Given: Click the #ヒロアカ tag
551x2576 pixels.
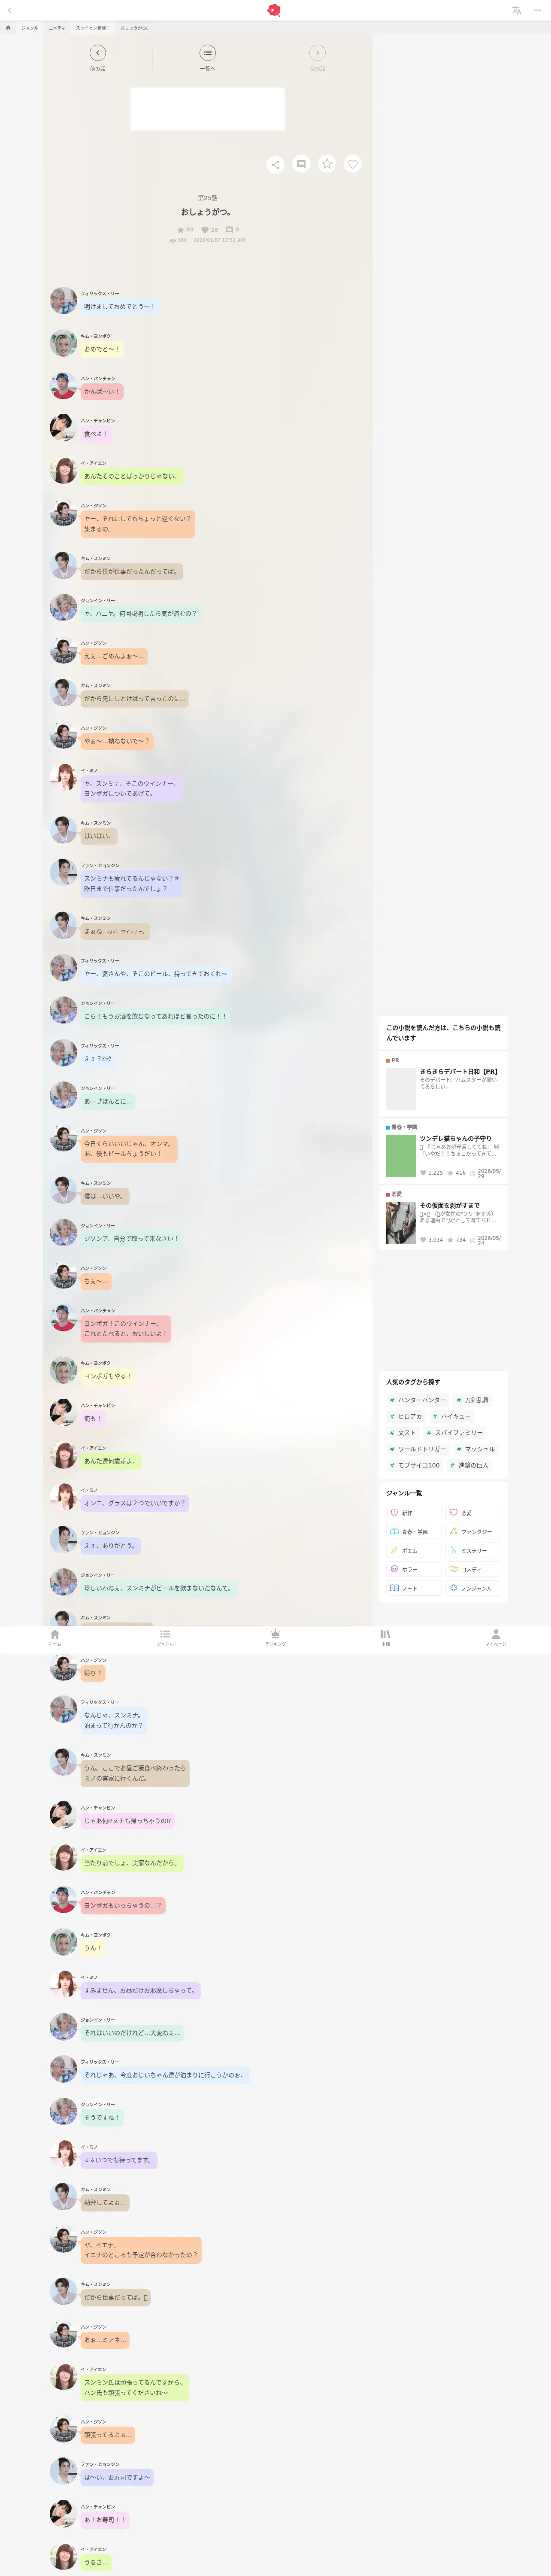Looking at the screenshot, I should coord(406,1416).
